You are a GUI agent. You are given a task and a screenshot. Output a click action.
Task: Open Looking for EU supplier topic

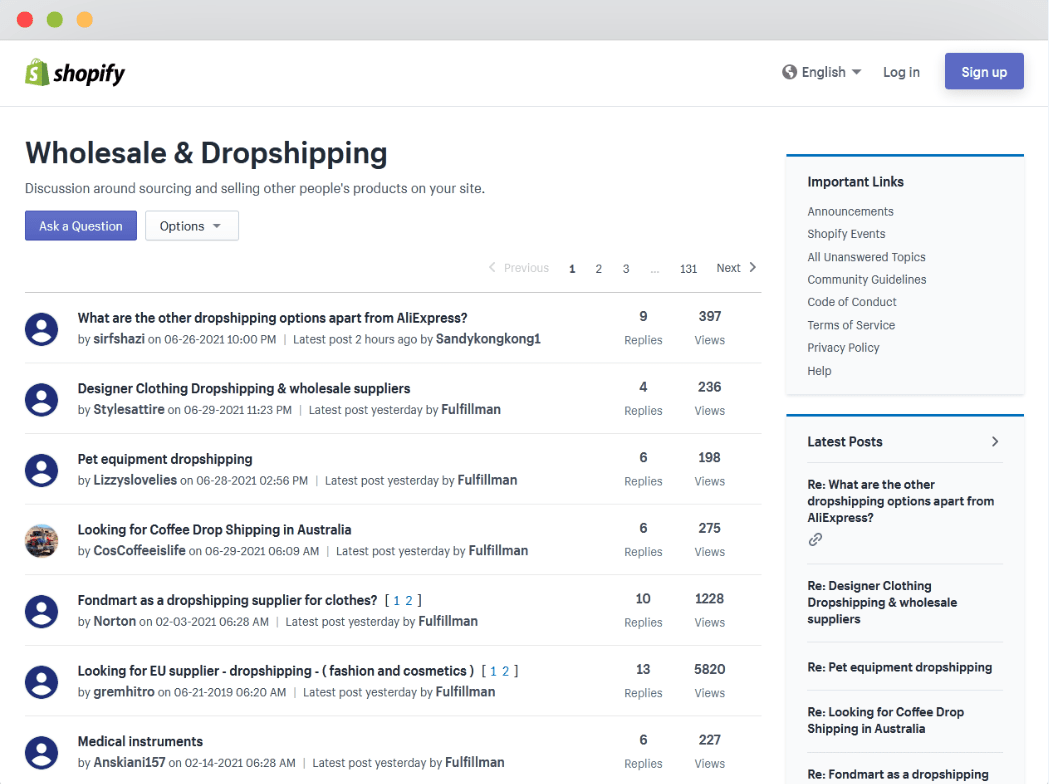click(x=276, y=670)
